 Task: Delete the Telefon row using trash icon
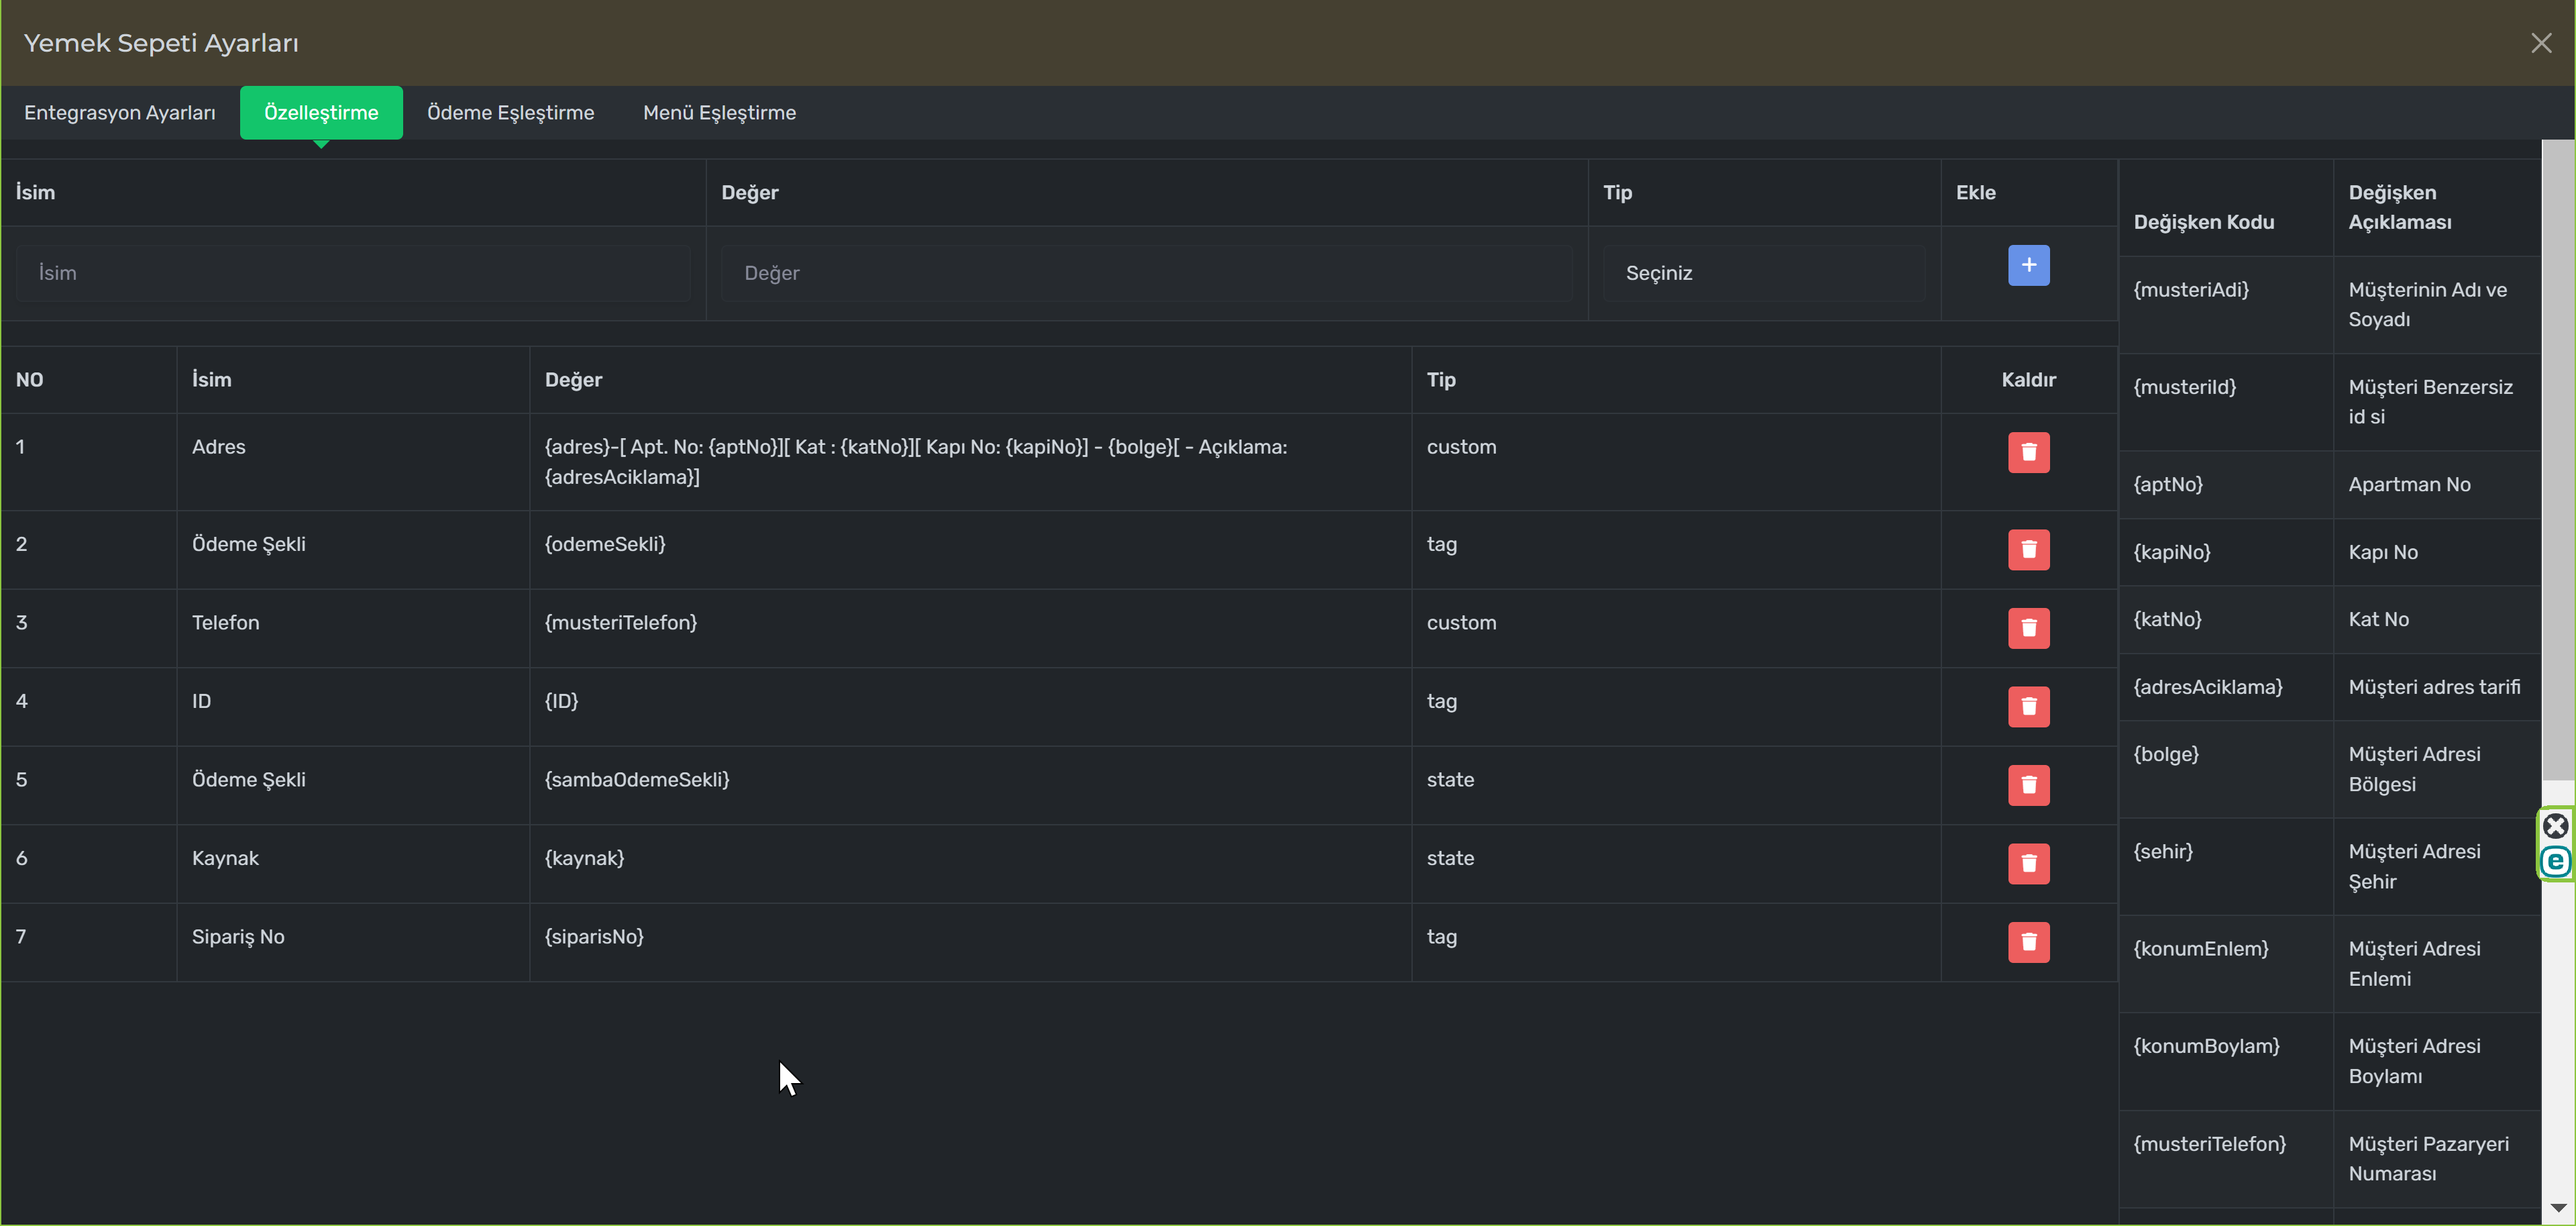pos(2028,628)
